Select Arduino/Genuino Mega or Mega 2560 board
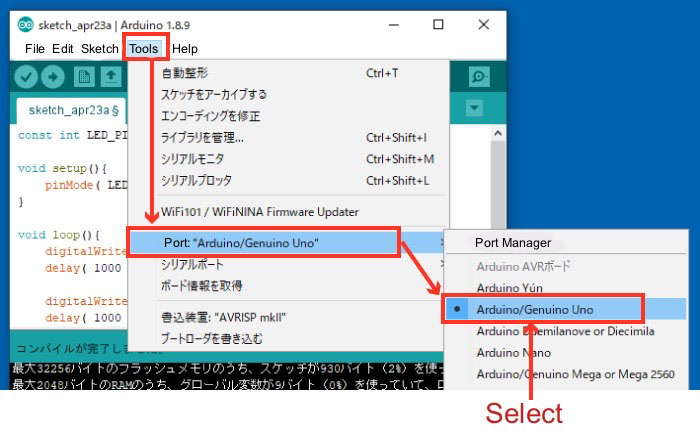 point(566,374)
